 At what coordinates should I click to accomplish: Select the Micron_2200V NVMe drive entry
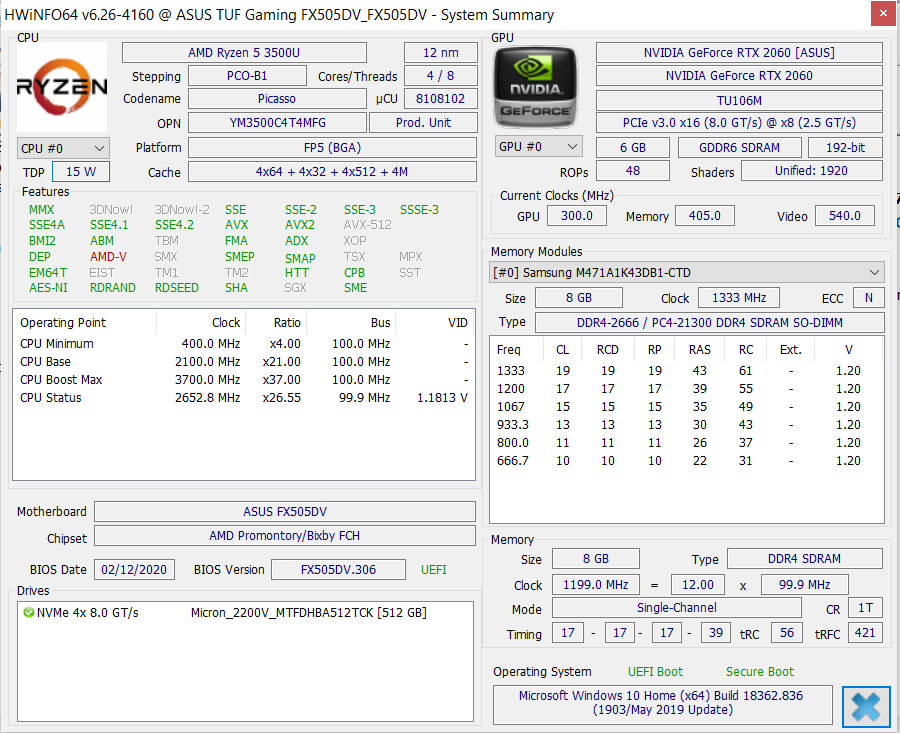coord(245,612)
